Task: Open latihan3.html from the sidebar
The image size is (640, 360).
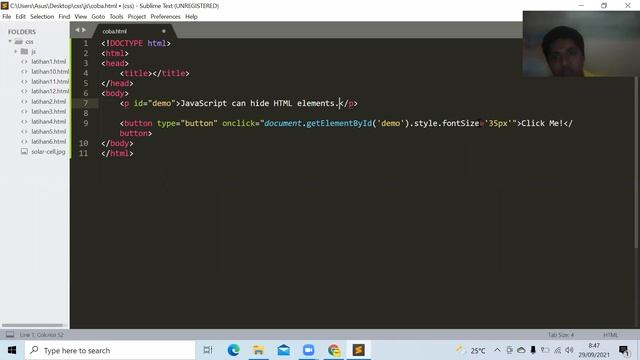Action: coord(49,111)
